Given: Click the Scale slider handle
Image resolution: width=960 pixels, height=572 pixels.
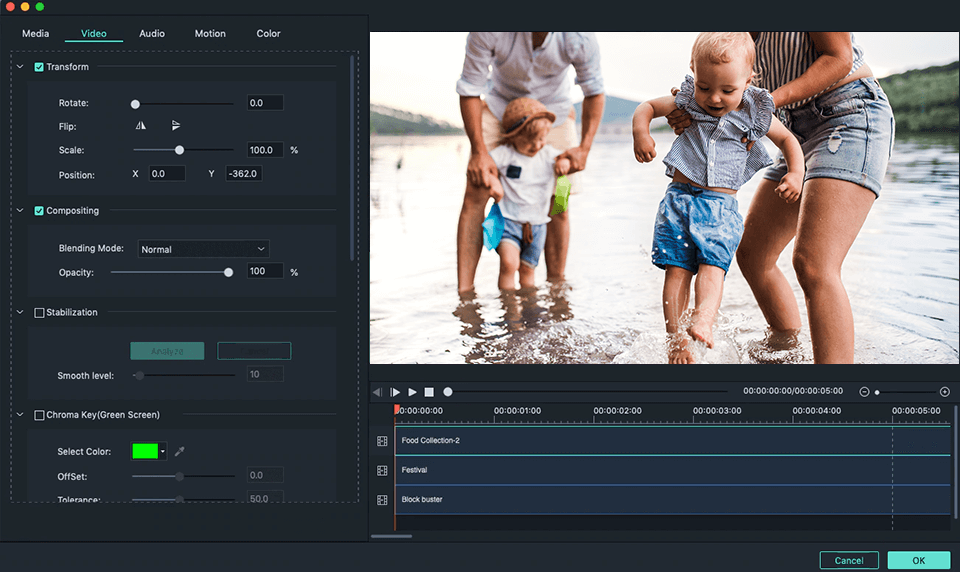Looking at the screenshot, I should click(179, 150).
